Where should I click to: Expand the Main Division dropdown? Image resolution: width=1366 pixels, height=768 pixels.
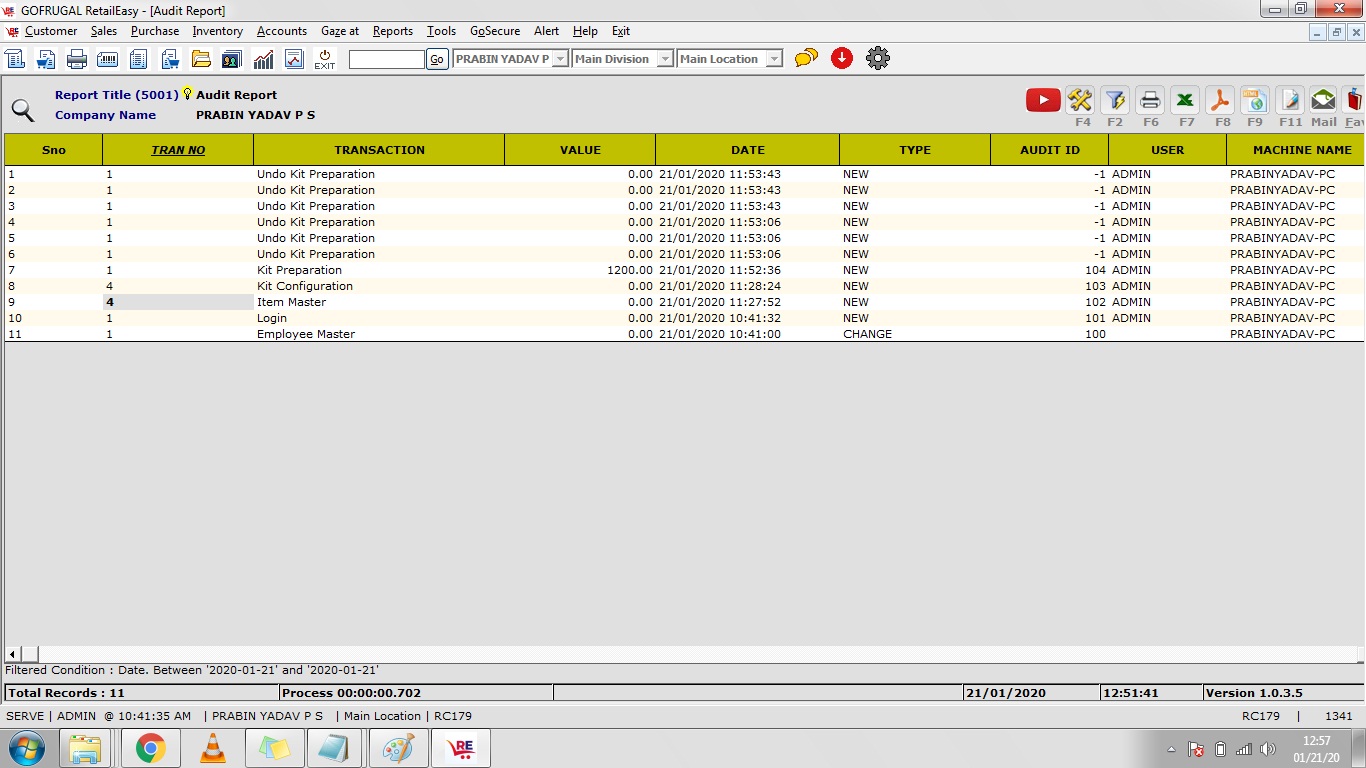tap(665, 59)
